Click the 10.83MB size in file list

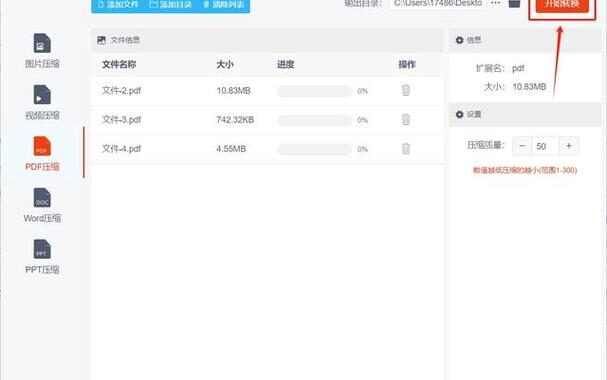coord(233,91)
